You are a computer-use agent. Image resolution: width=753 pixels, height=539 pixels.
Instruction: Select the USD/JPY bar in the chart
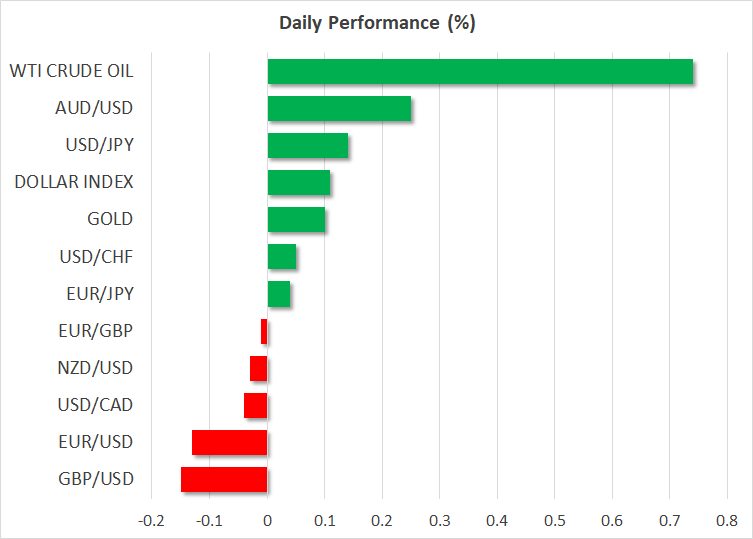[x=307, y=146]
